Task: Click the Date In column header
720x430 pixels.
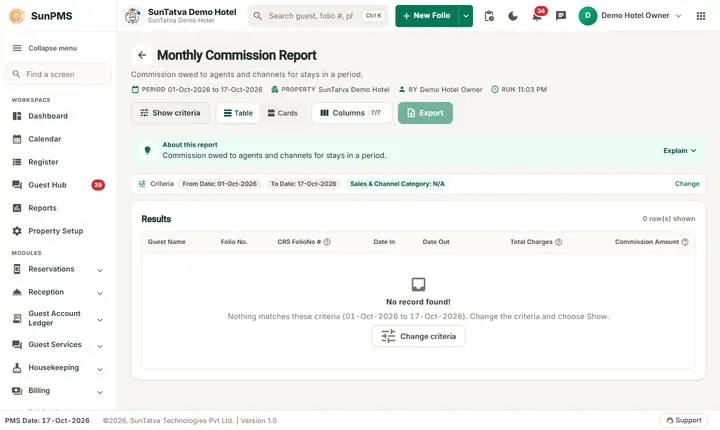Action: (x=384, y=242)
